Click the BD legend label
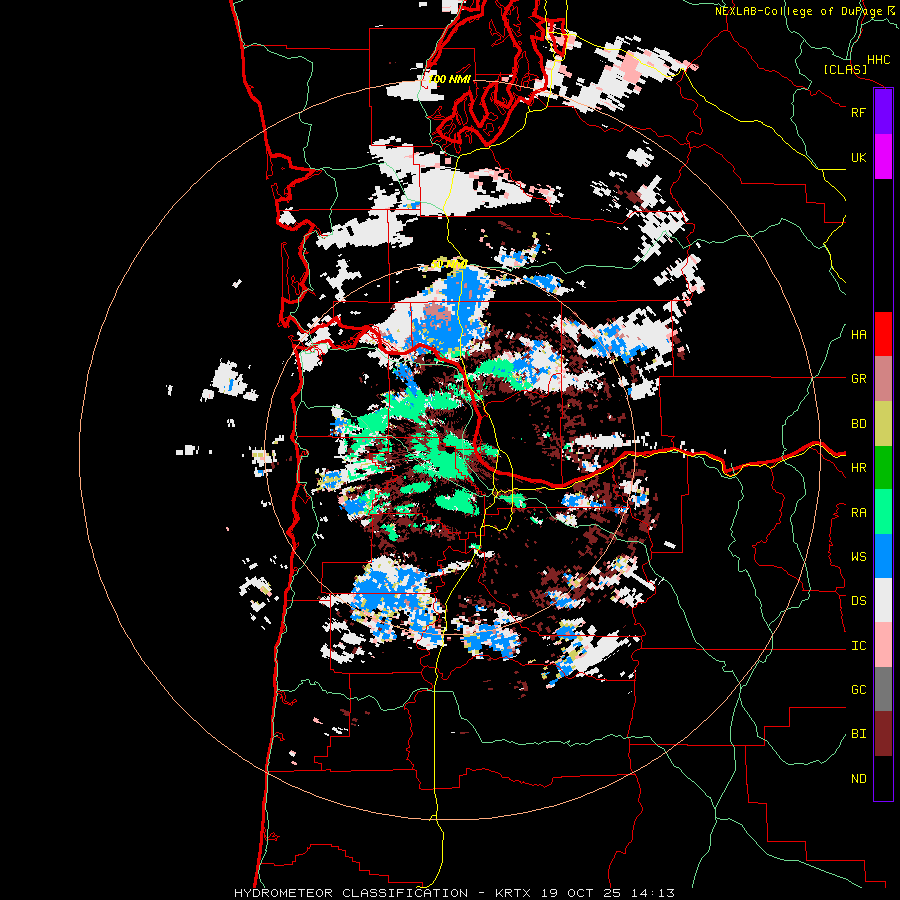 point(858,424)
